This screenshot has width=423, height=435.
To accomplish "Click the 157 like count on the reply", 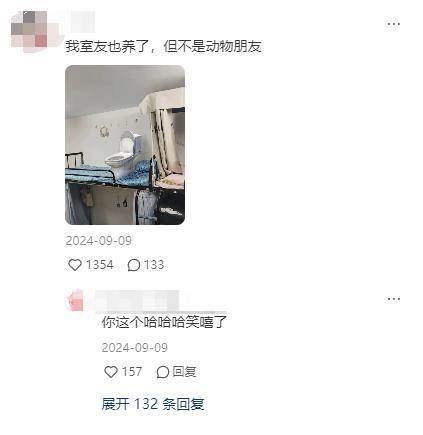I will click(x=132, y=372).
